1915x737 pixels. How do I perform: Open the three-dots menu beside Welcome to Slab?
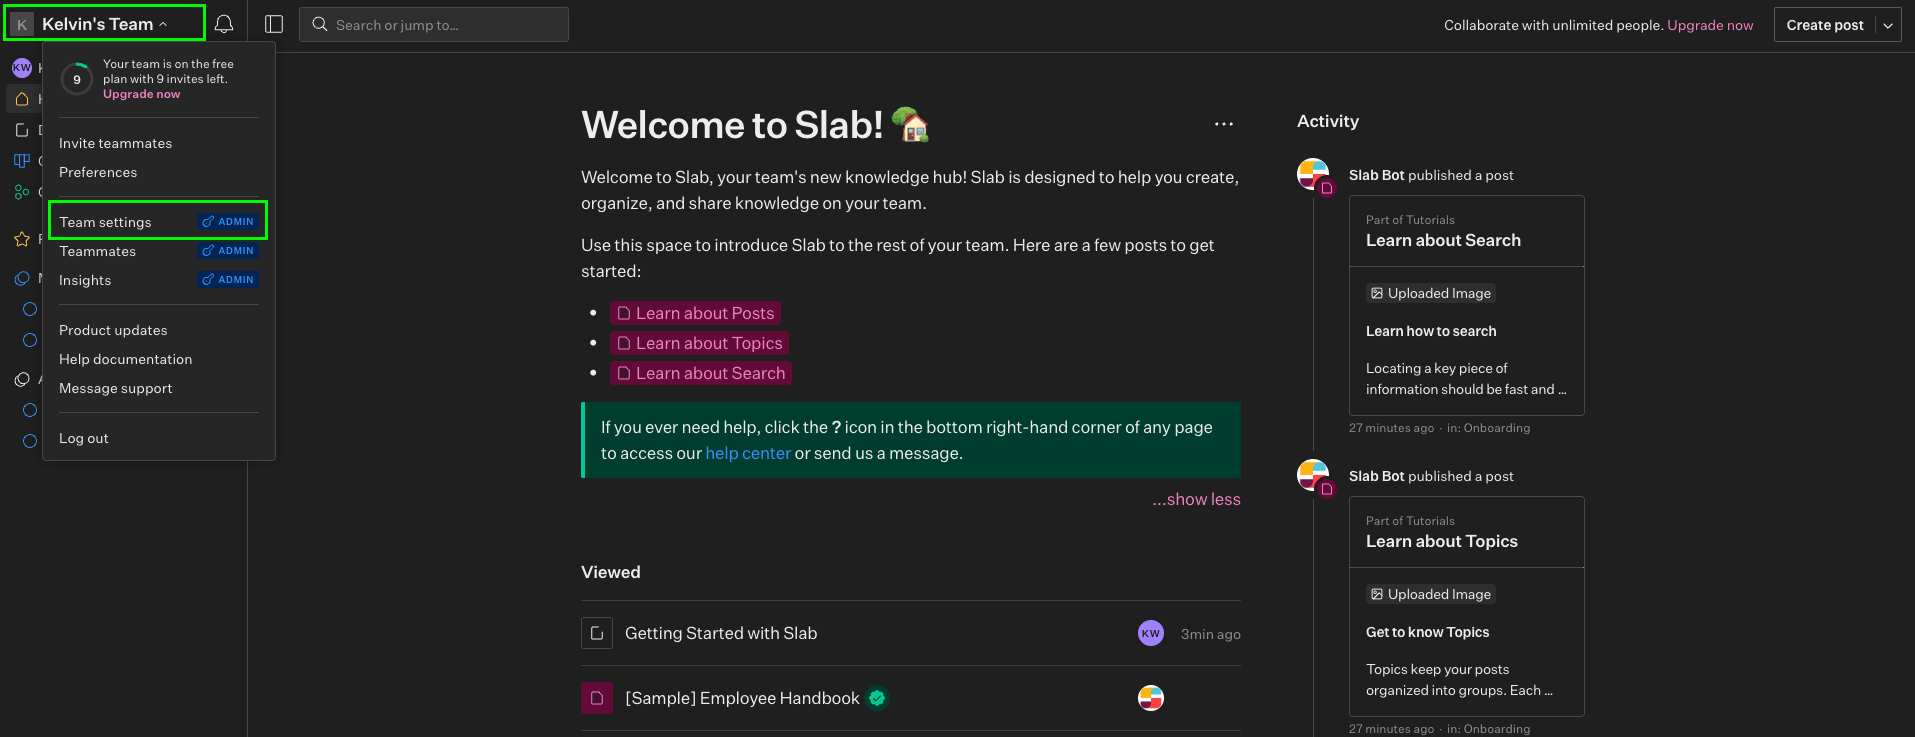tap(1224, 124)
